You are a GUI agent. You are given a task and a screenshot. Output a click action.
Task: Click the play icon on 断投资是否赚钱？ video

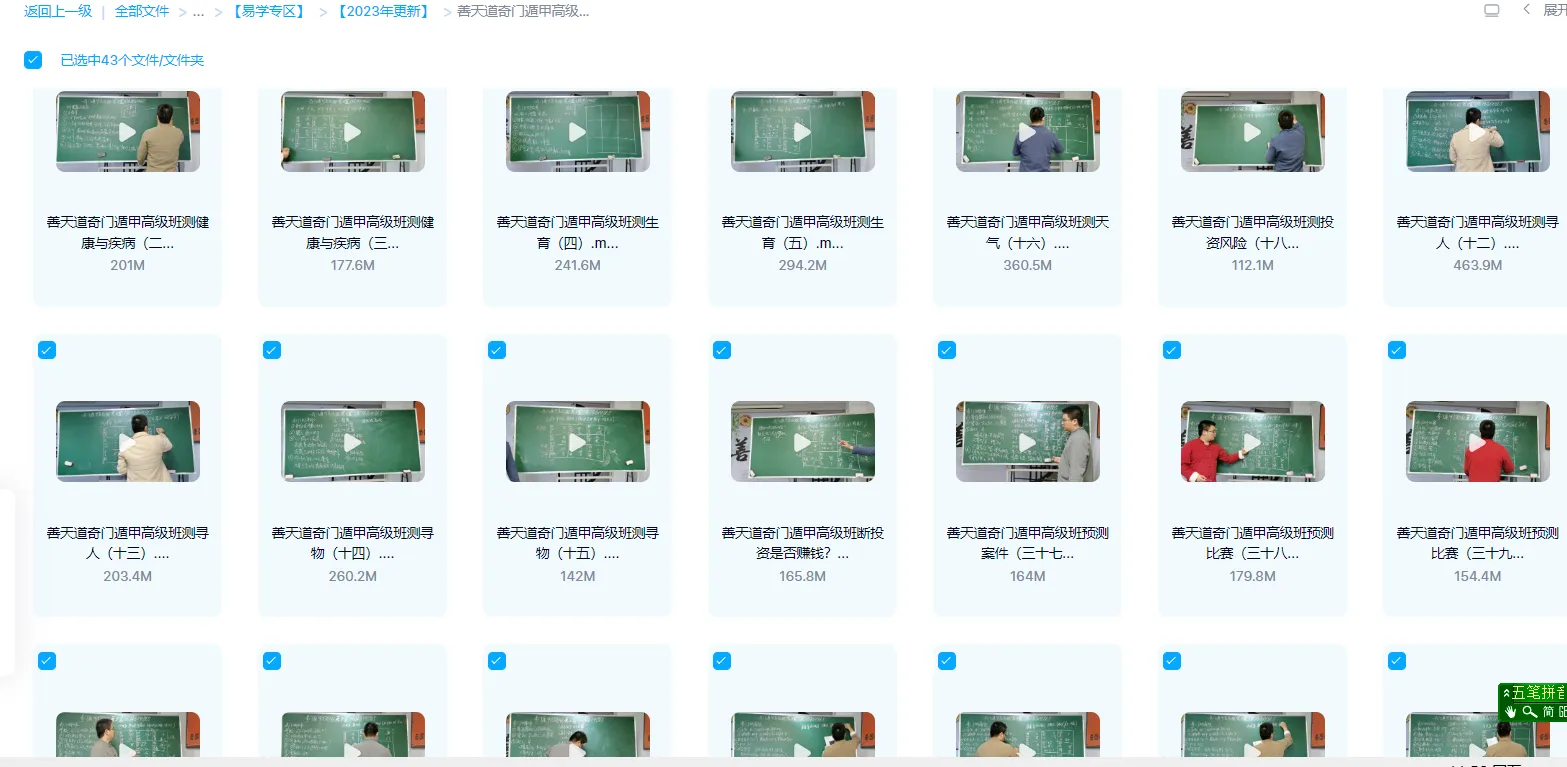click(x=802, y=442)
